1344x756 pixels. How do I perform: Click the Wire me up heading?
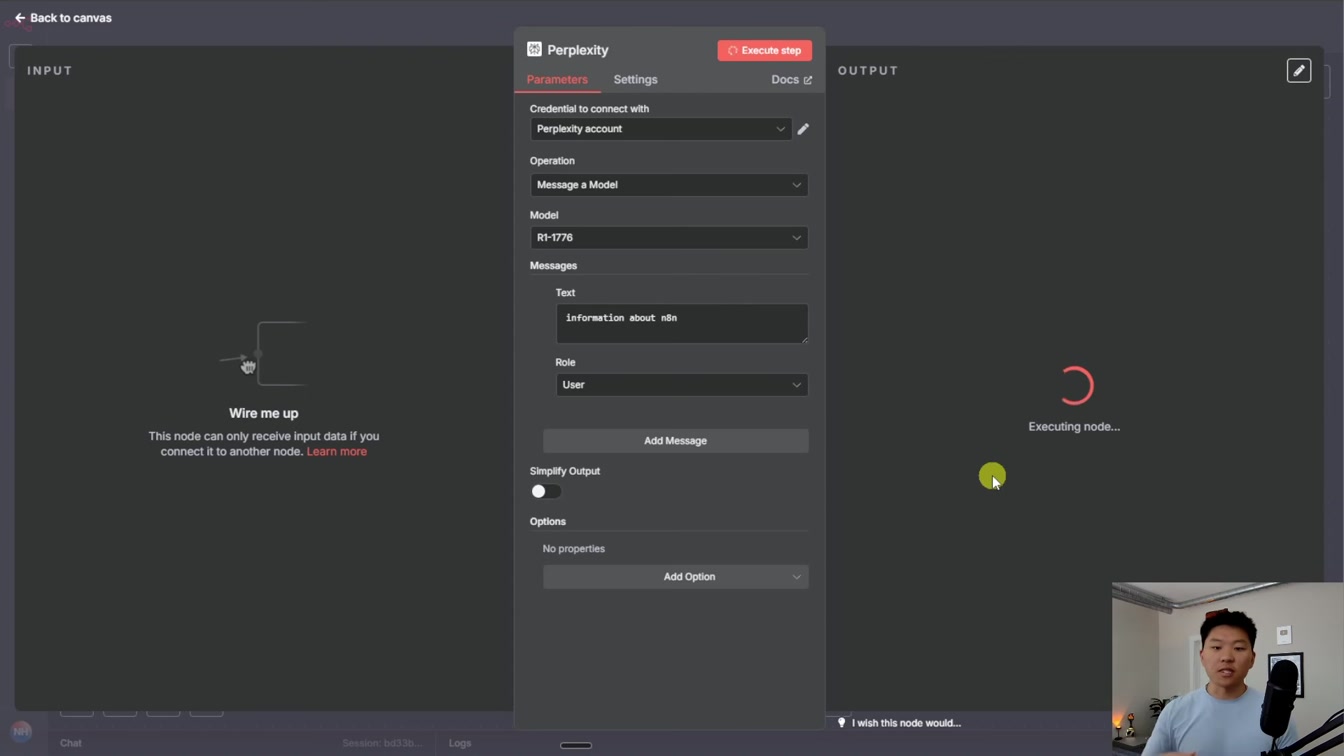(264, 413)
